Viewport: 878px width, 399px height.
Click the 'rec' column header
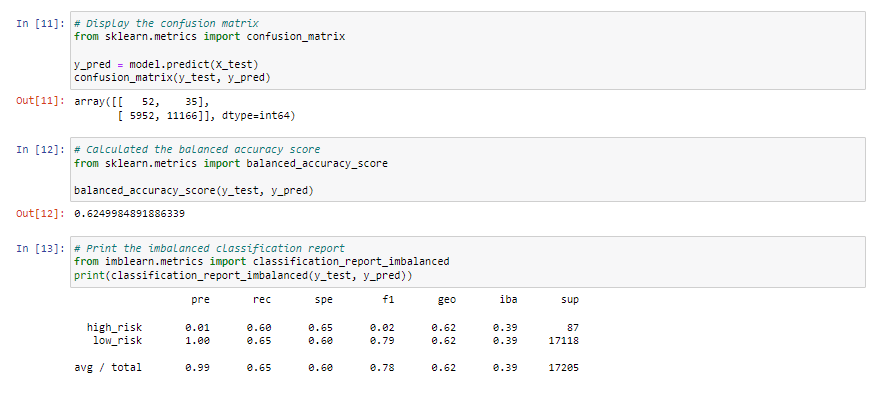point(262,300)
